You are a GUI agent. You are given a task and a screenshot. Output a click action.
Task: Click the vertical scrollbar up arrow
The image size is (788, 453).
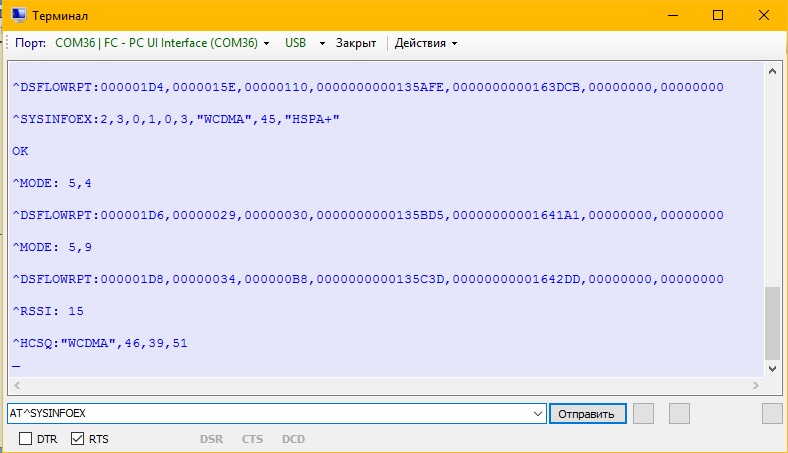coord(772,71)
